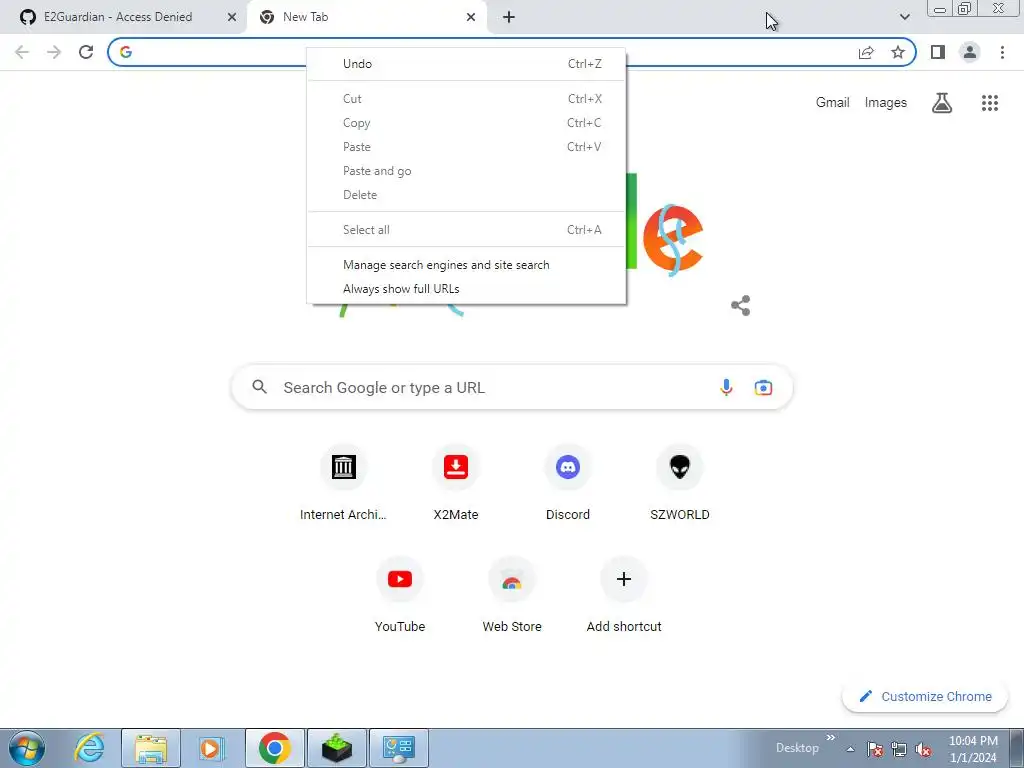This screenshot has width=1024, height=768.
Task: Search by image with the camera icon
Action: click(763, 387)
